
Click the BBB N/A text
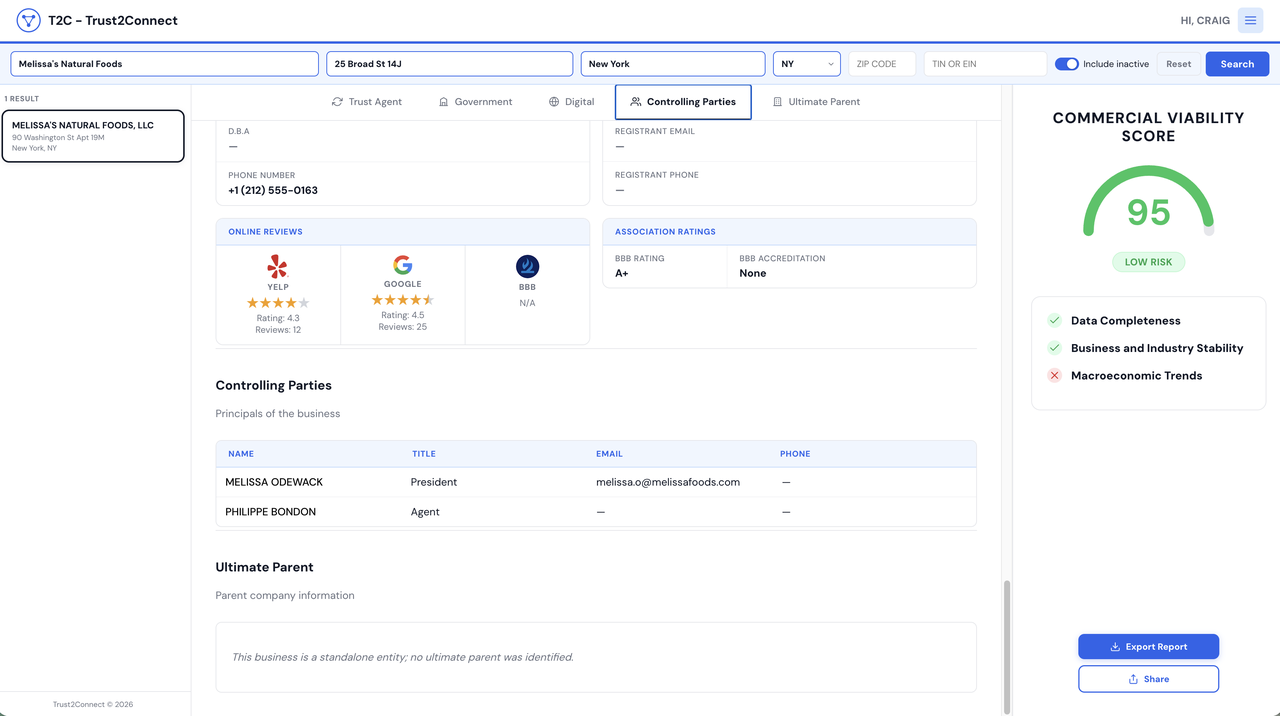click(x=527, y=303)
